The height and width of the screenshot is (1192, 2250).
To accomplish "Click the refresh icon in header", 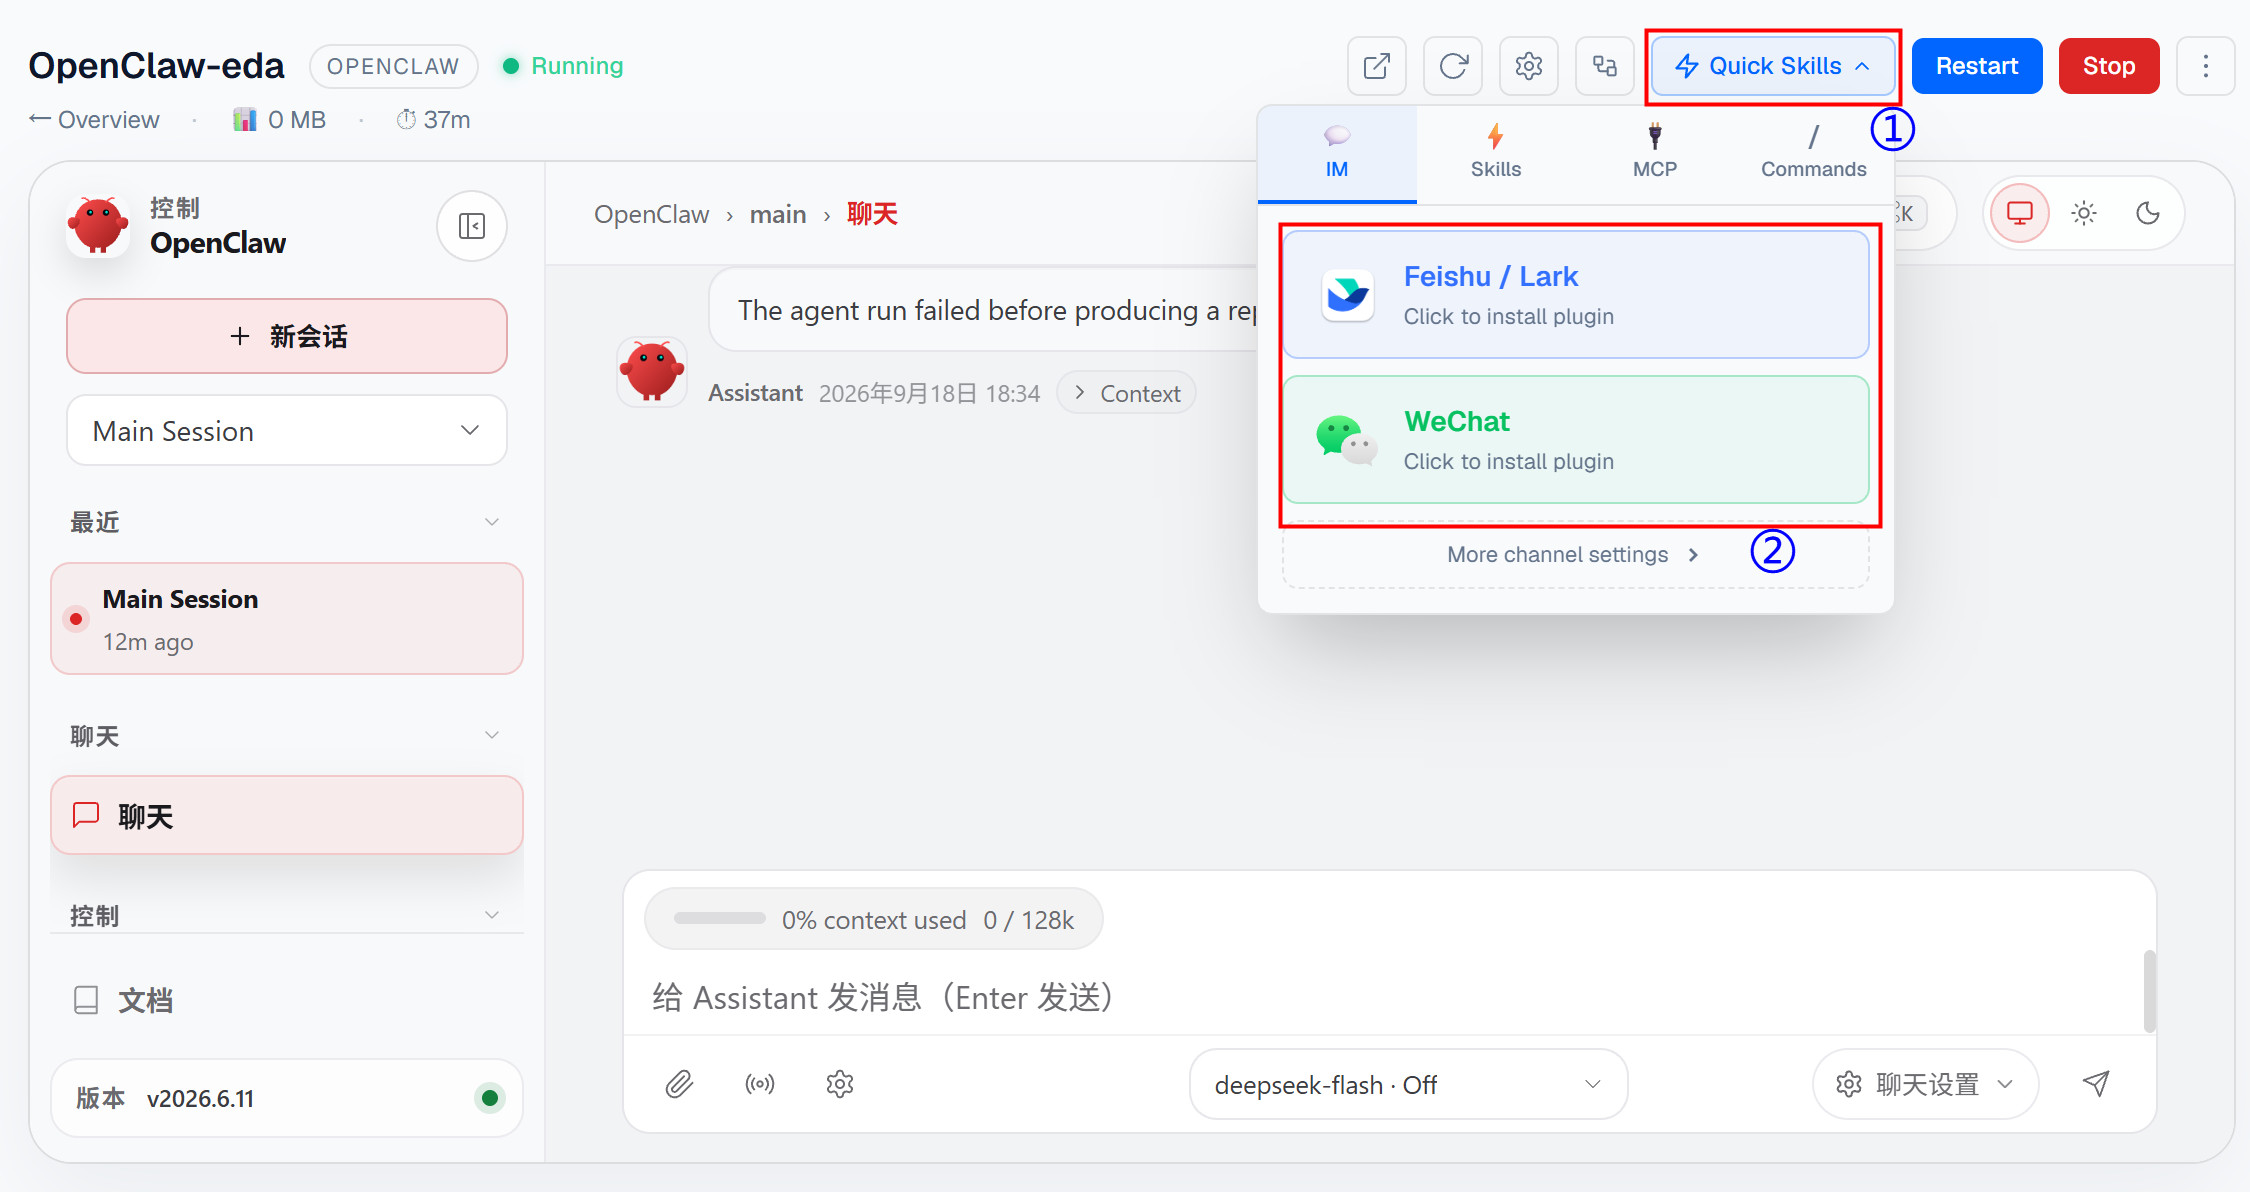I will (x=1453, y=66).
